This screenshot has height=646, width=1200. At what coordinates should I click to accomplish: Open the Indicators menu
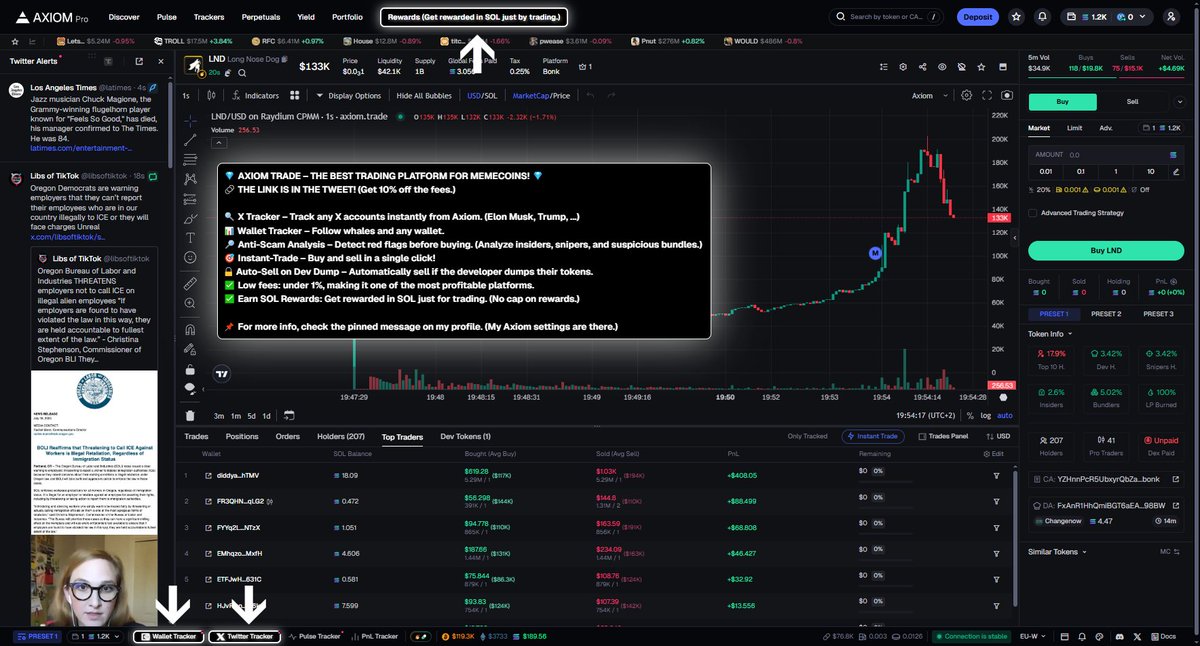tap(254, 95)
